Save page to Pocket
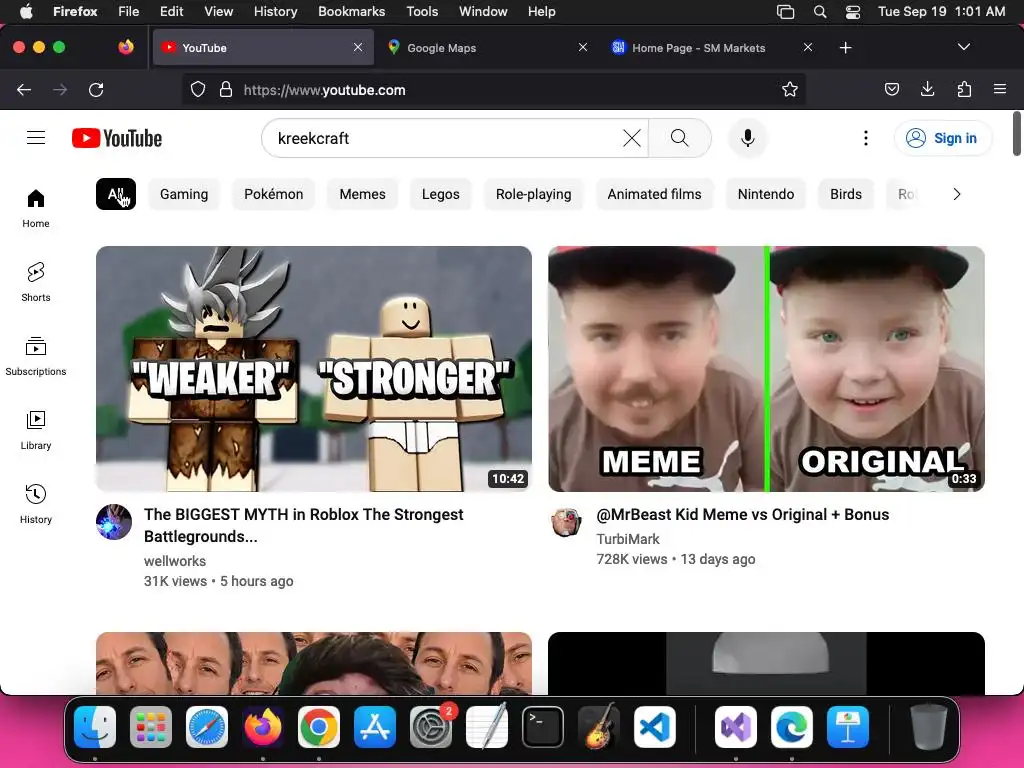Viewport: 1024px width, 768px height. (x=891, y=89)
